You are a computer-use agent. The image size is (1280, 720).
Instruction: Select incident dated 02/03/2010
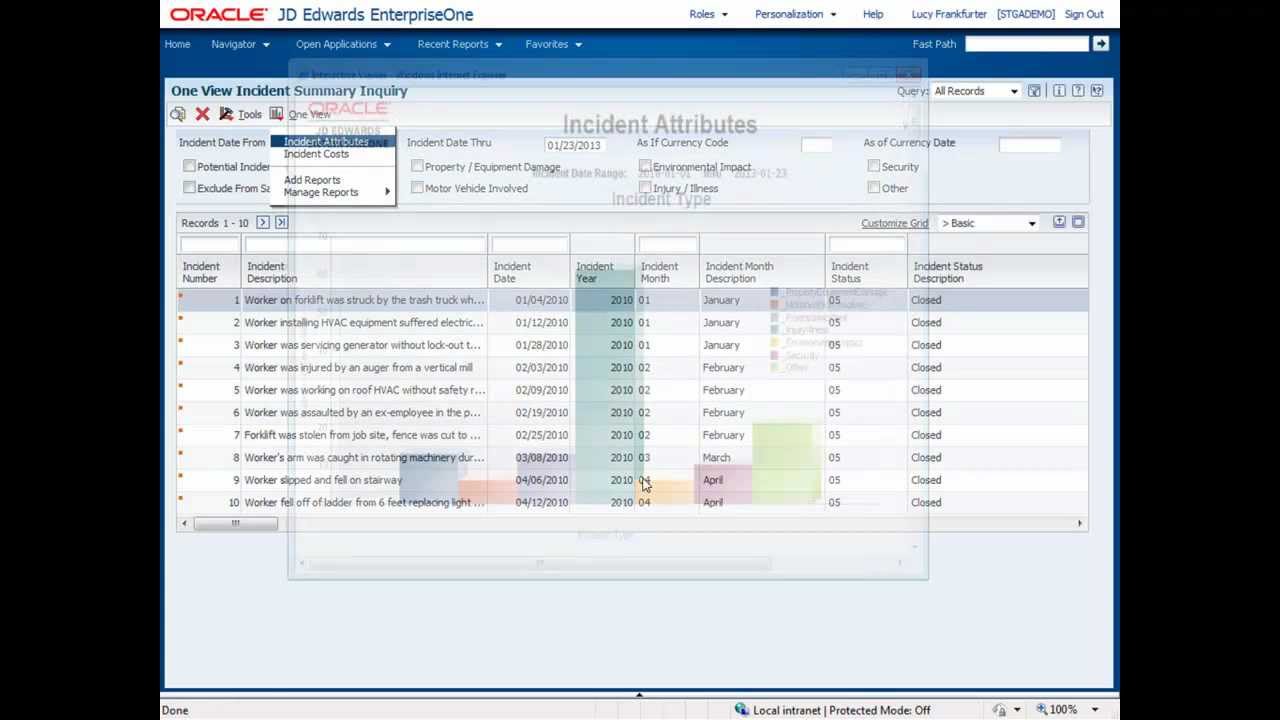[541, 367]
